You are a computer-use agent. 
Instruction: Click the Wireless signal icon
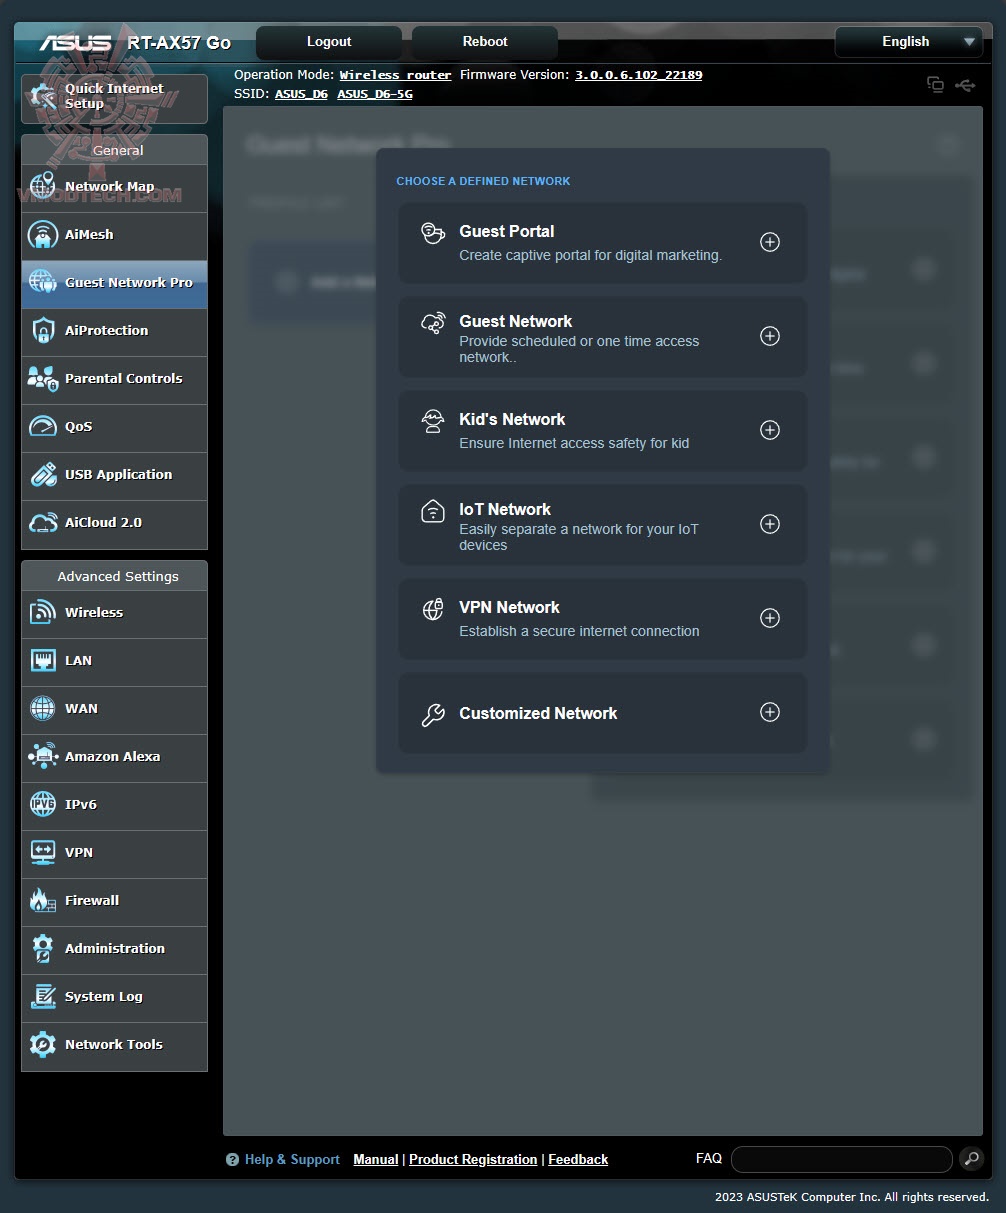pyautogui.click(x=43, y=613)
